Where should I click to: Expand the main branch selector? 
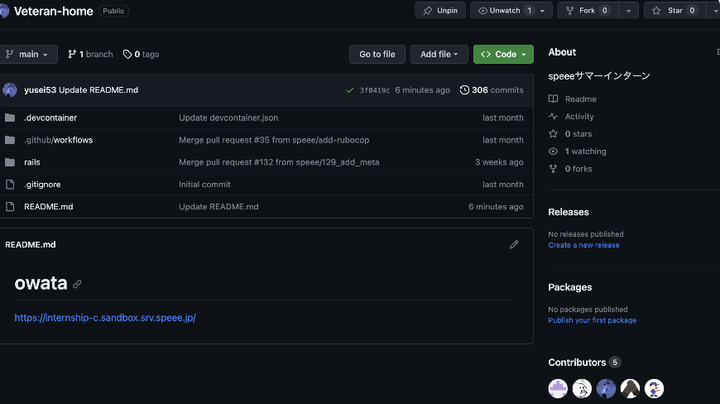[x=29, y=54]
